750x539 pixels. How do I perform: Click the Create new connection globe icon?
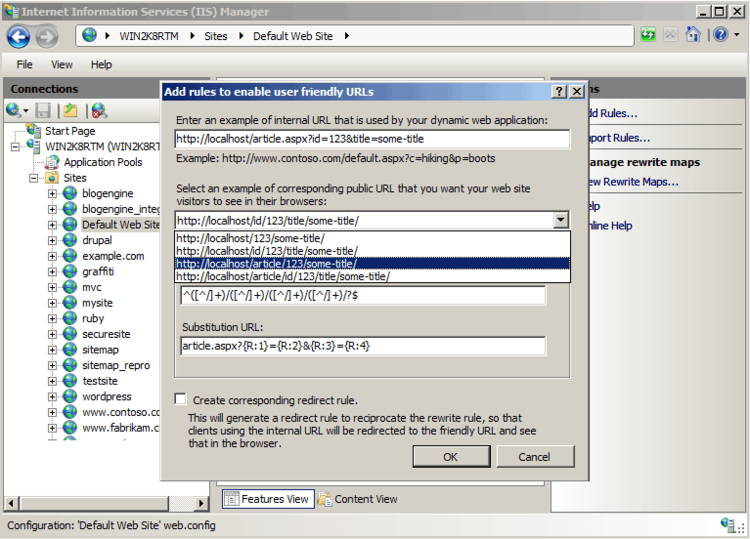[14, 111]
